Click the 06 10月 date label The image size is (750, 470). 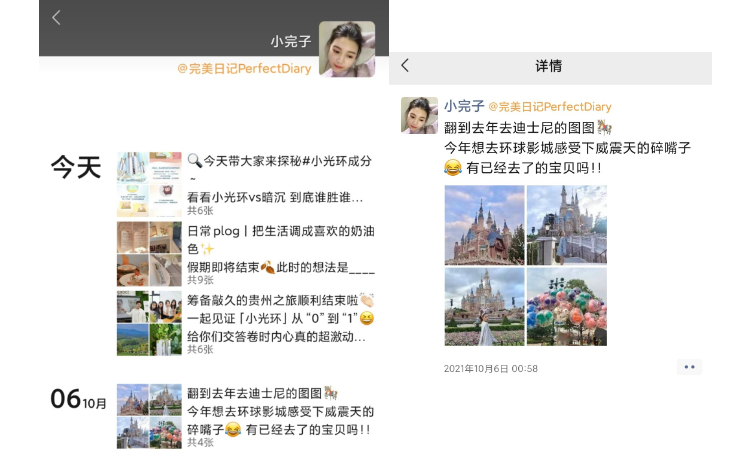click(78, 399)
